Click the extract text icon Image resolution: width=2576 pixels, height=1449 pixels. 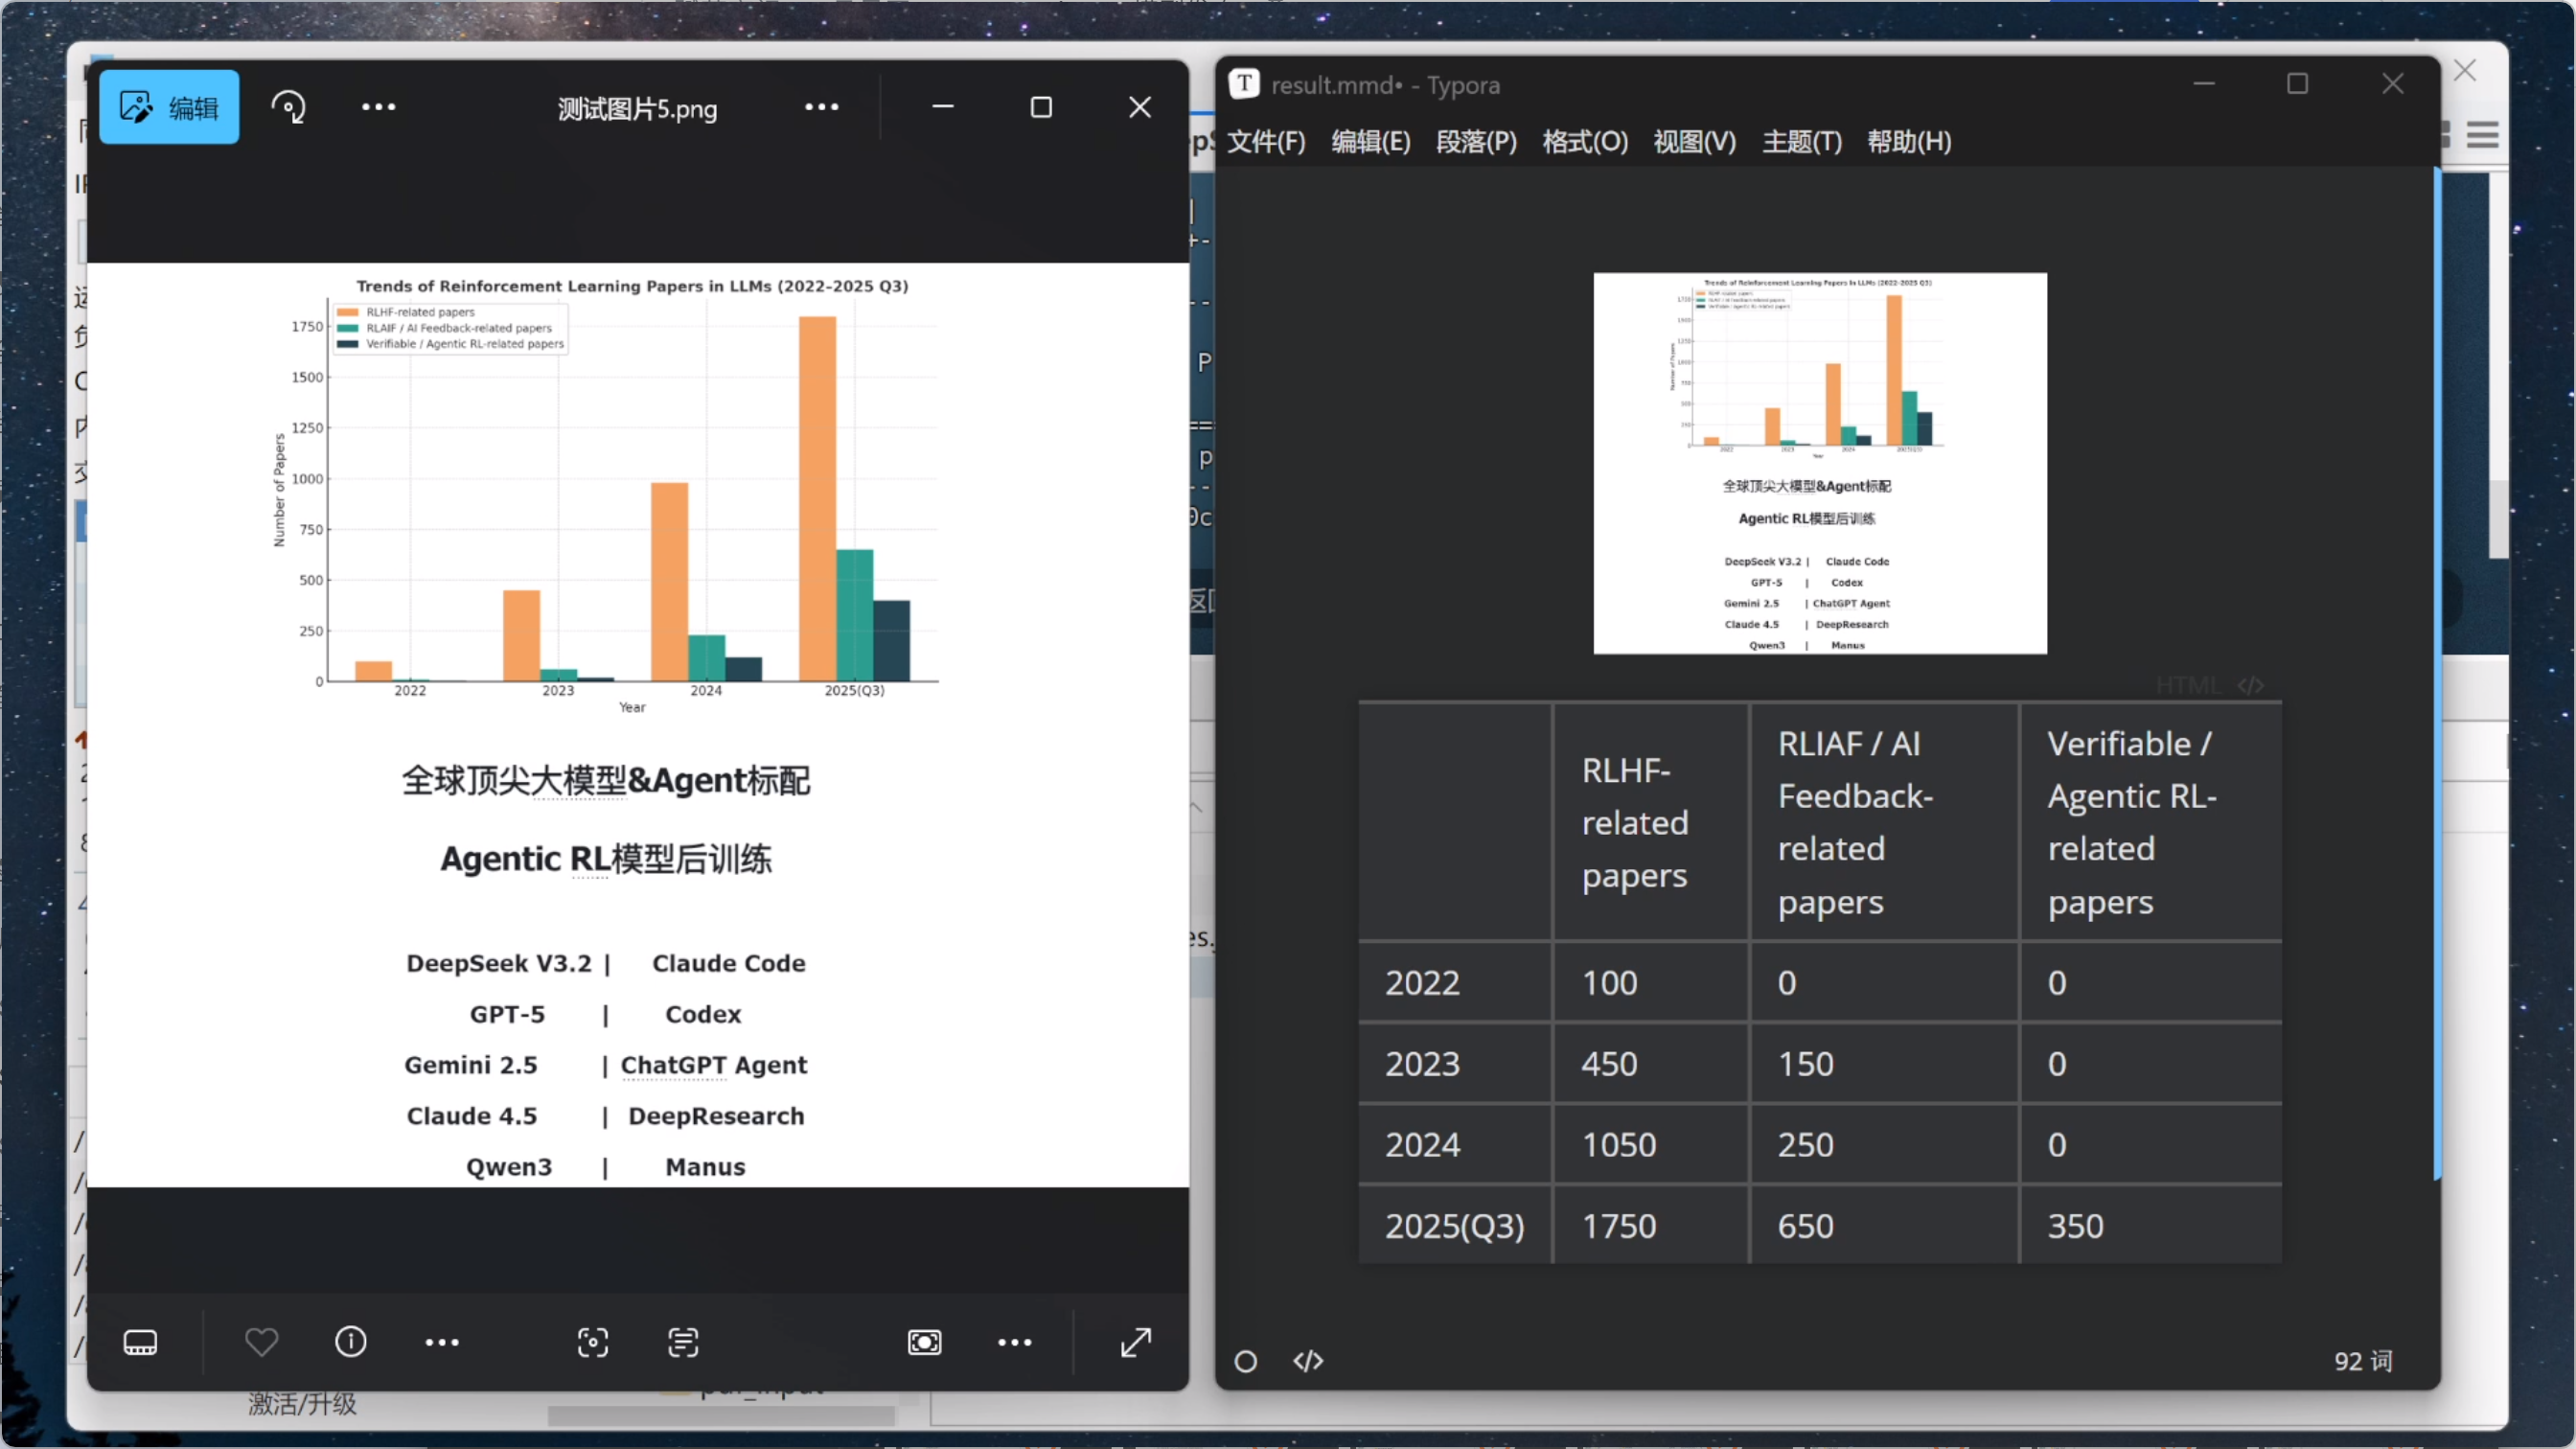pyautogui.click(x=683, y=1342)
